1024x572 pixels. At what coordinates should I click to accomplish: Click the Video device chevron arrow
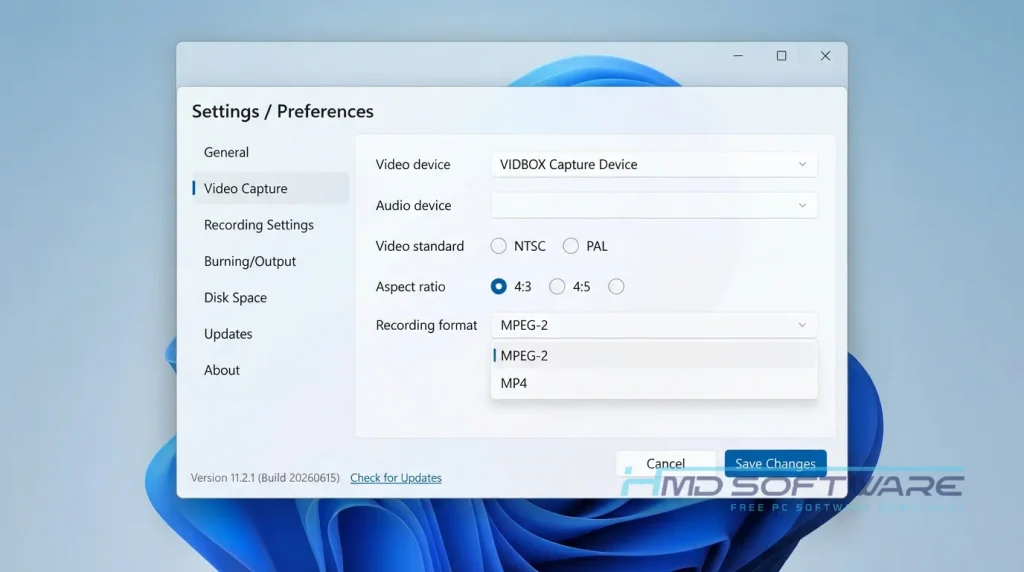(x=802, y=165)
